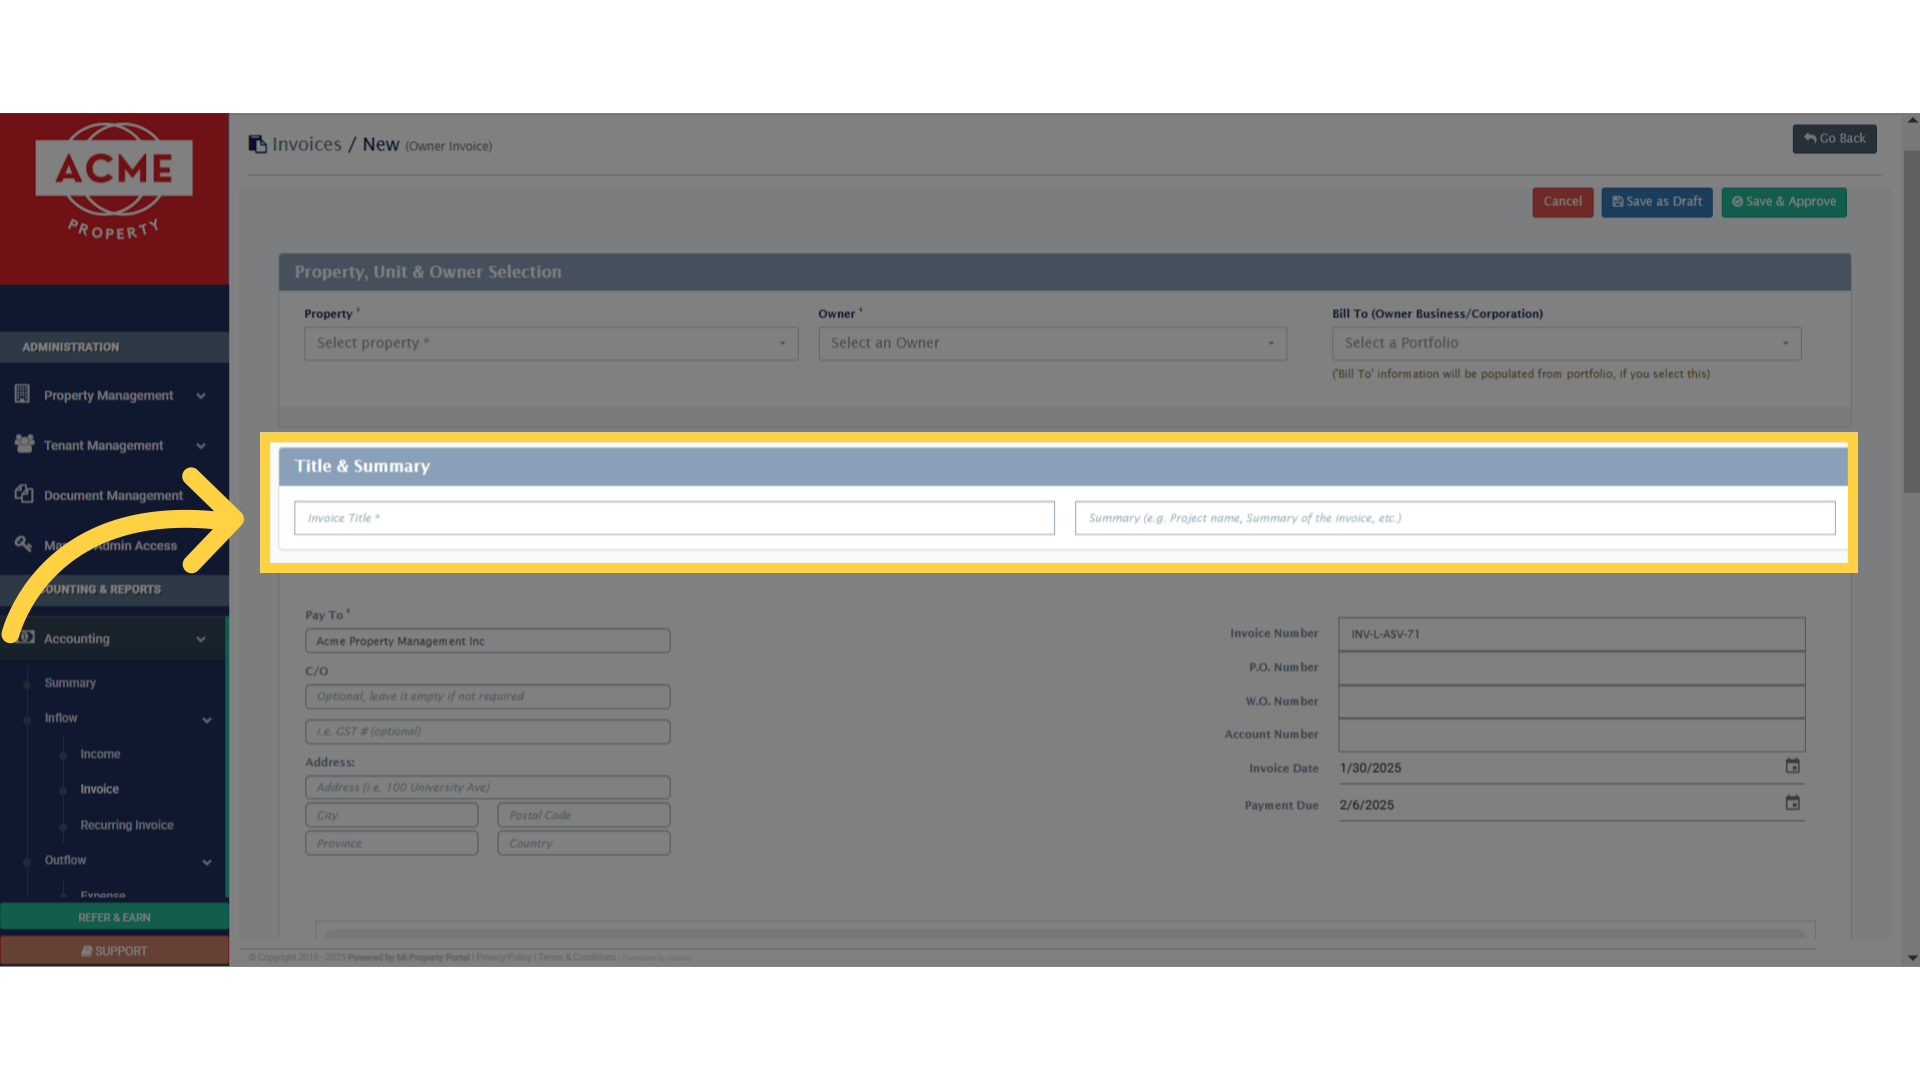Click the Invoices breadcrumb document icon
This screenshot has height=1080, width=1920.
coord(258,143)
